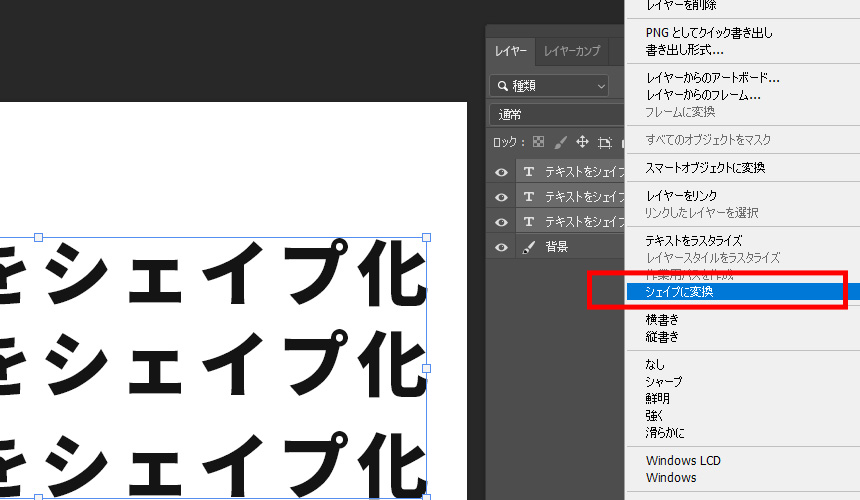Viewport: 860px width, 500px height.
Task: Hide the 背景 layer with its eye icon
Action: 502,246
